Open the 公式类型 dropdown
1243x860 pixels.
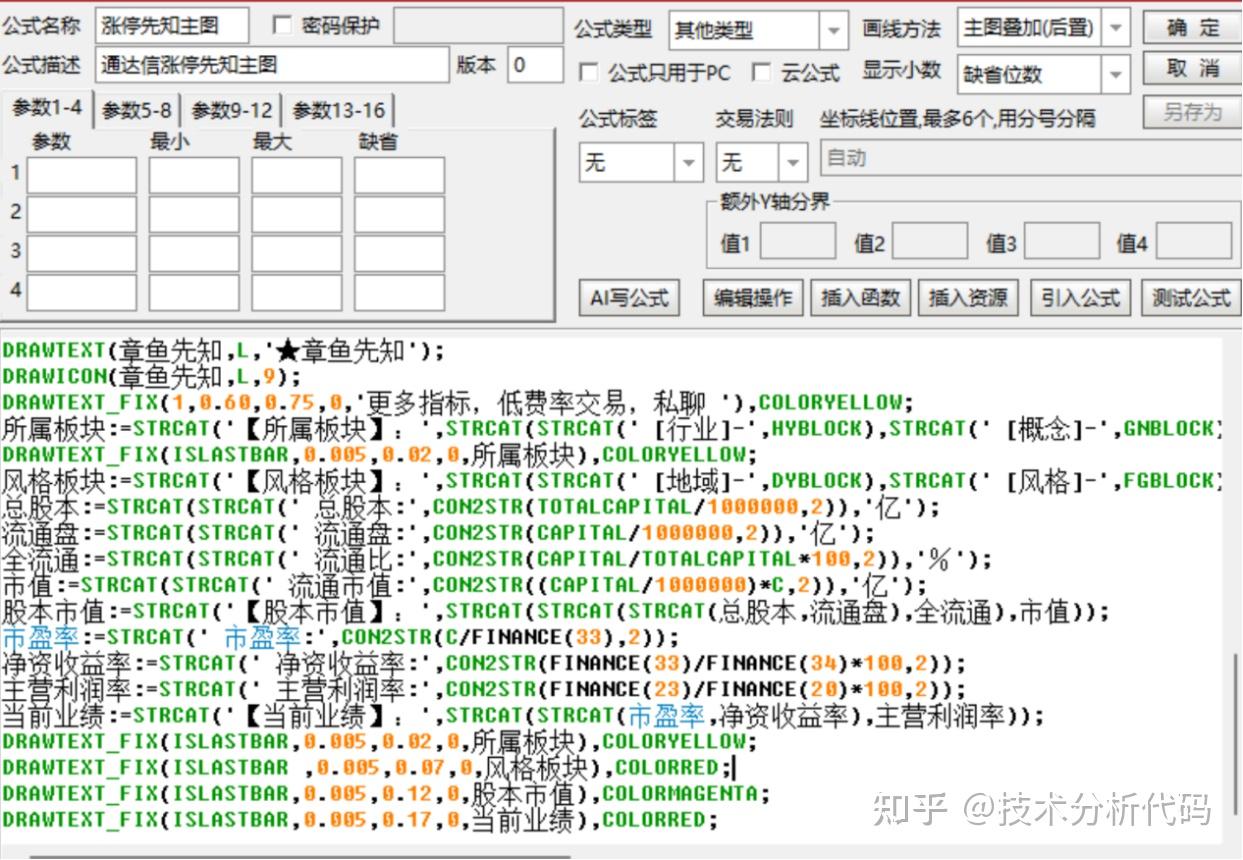click(834, 31)
